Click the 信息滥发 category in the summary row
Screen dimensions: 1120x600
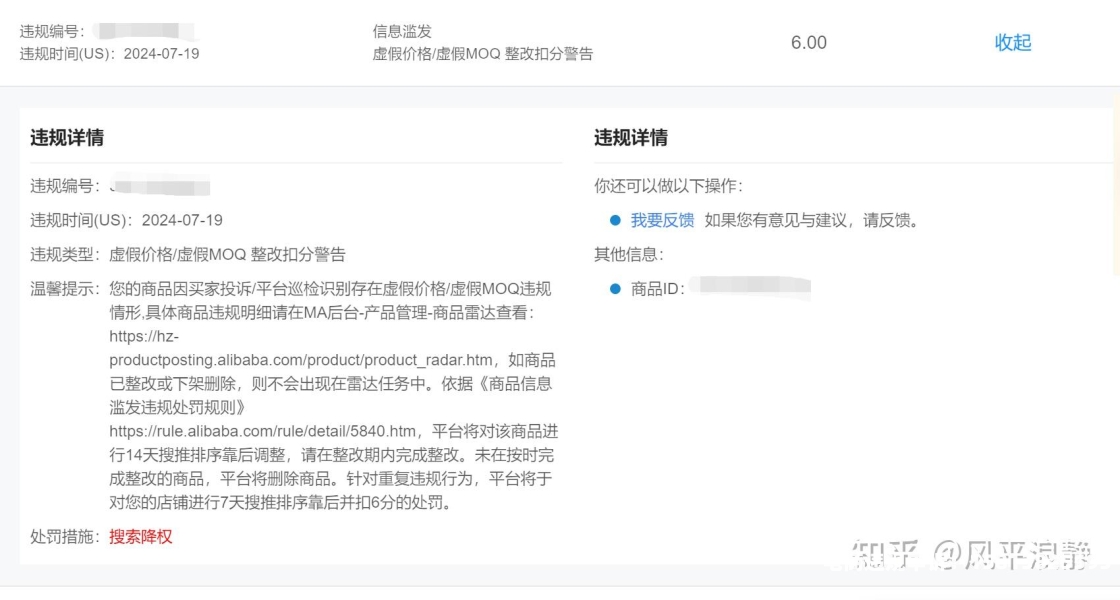coord(402,31)
